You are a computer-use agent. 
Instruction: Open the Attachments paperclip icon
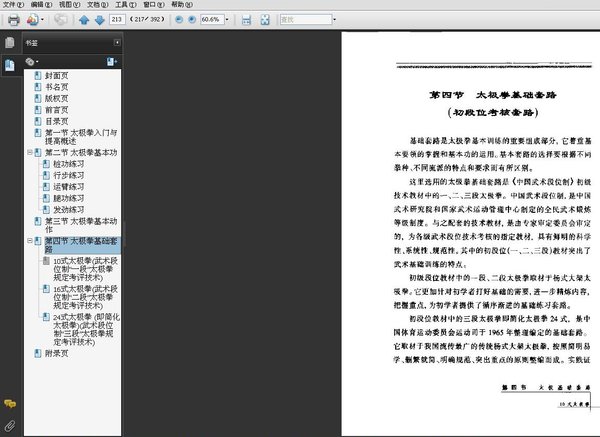tap(10, 426)
